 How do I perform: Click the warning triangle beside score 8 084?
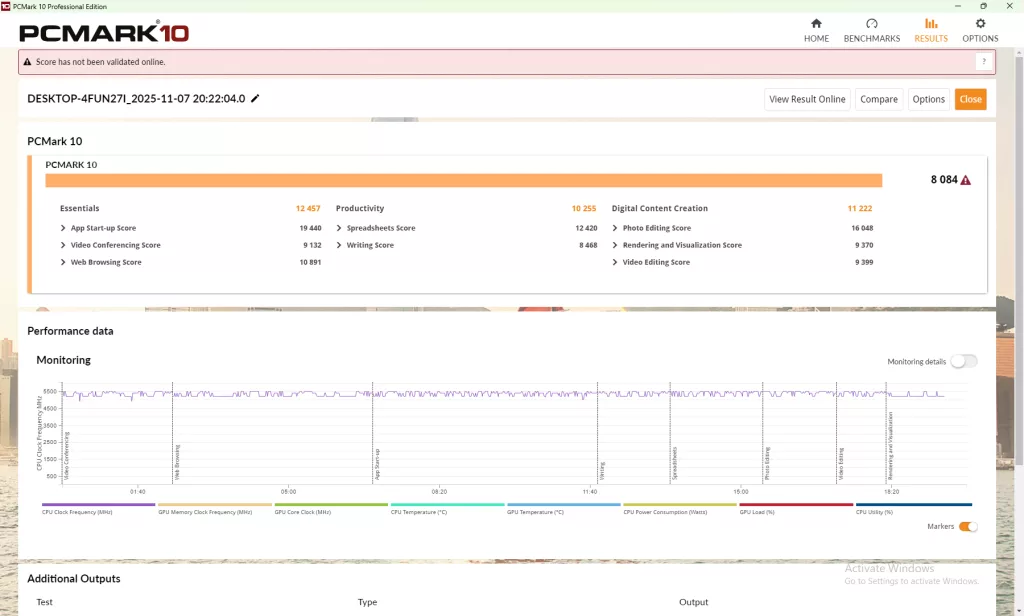966,181
